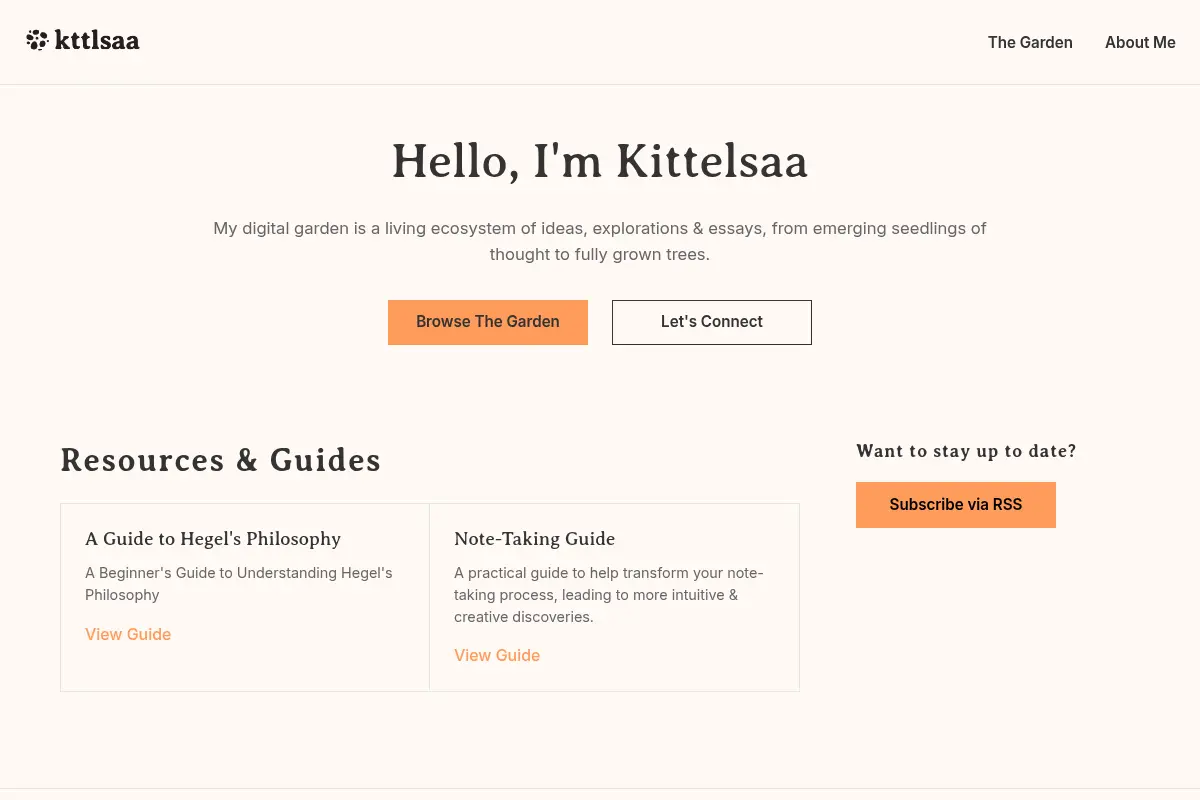Click the Resources & Guides heading
Screen dimensions: 1200x800
221,460
